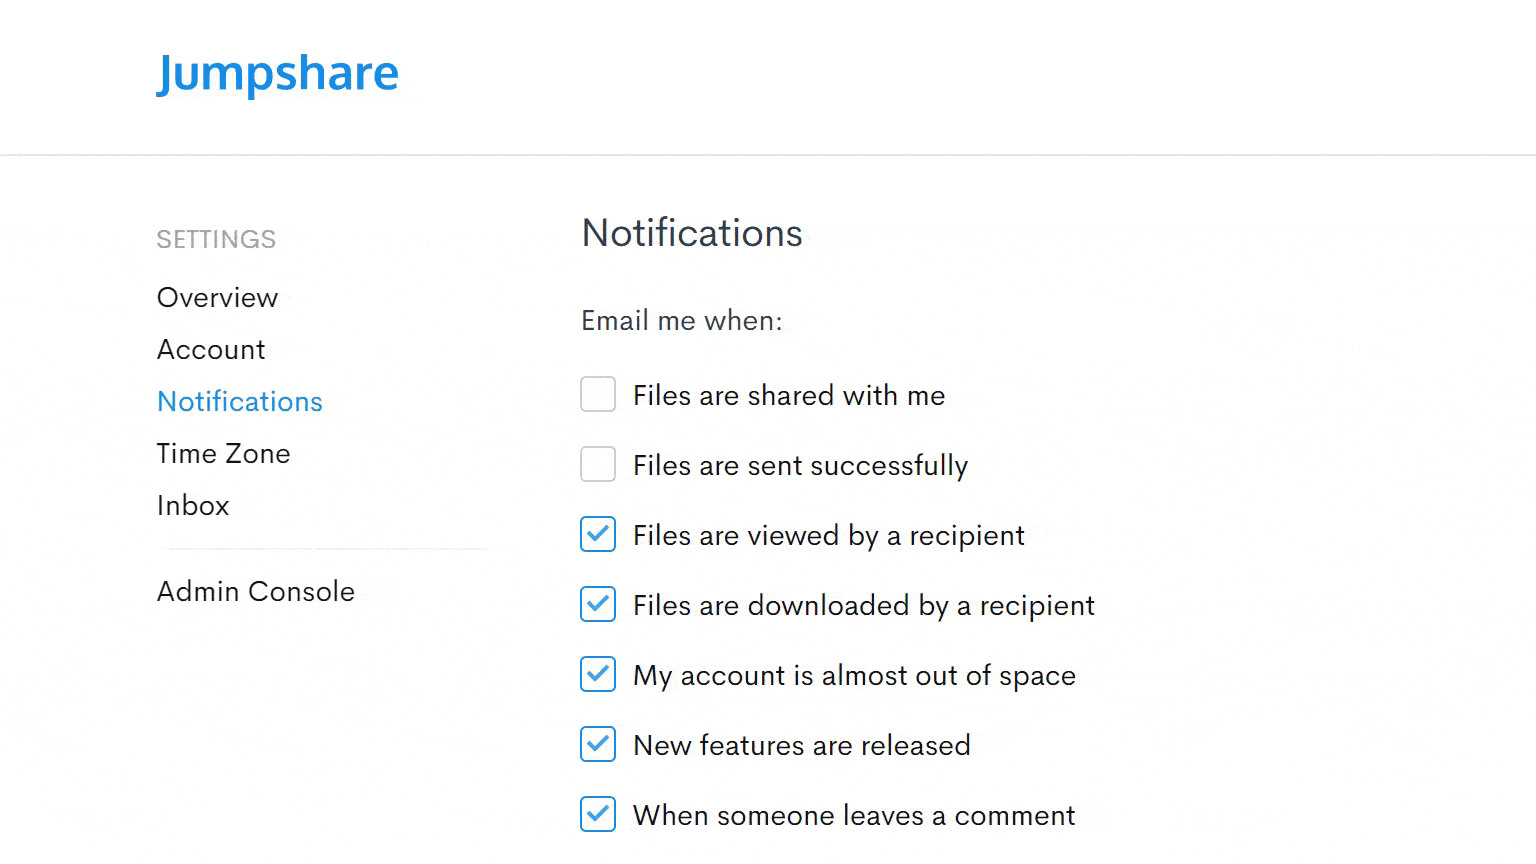Select Notifications in the settings sidebar
Screen dimensions: 1536x864
(240, 402)
